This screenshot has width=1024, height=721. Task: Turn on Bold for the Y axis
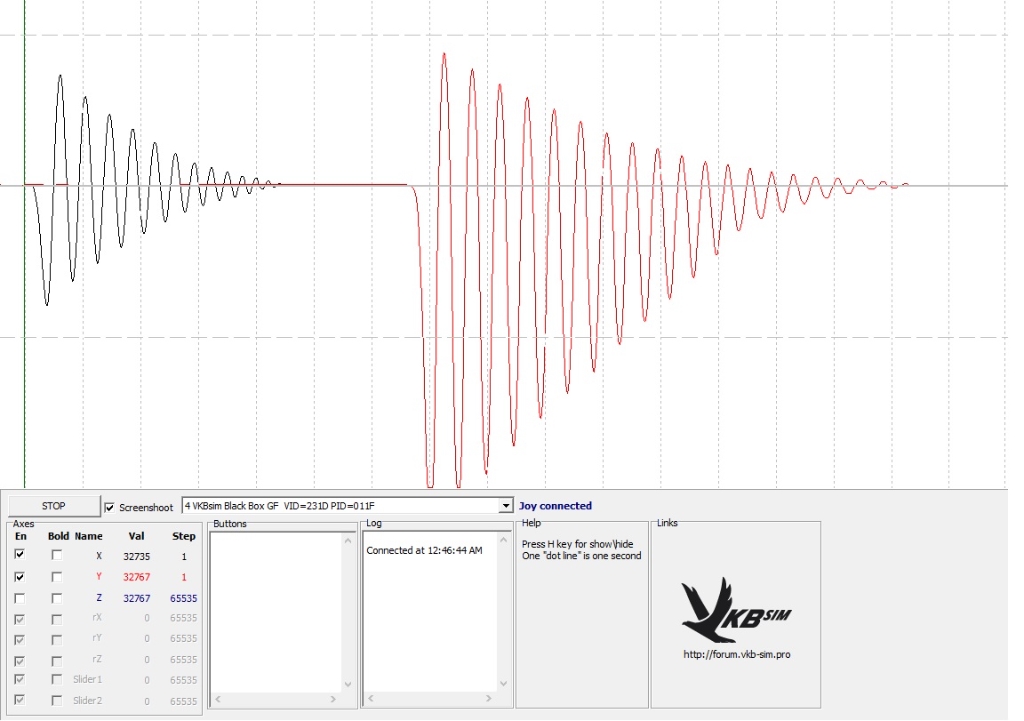pyautogui.click(x=57, y=577)
